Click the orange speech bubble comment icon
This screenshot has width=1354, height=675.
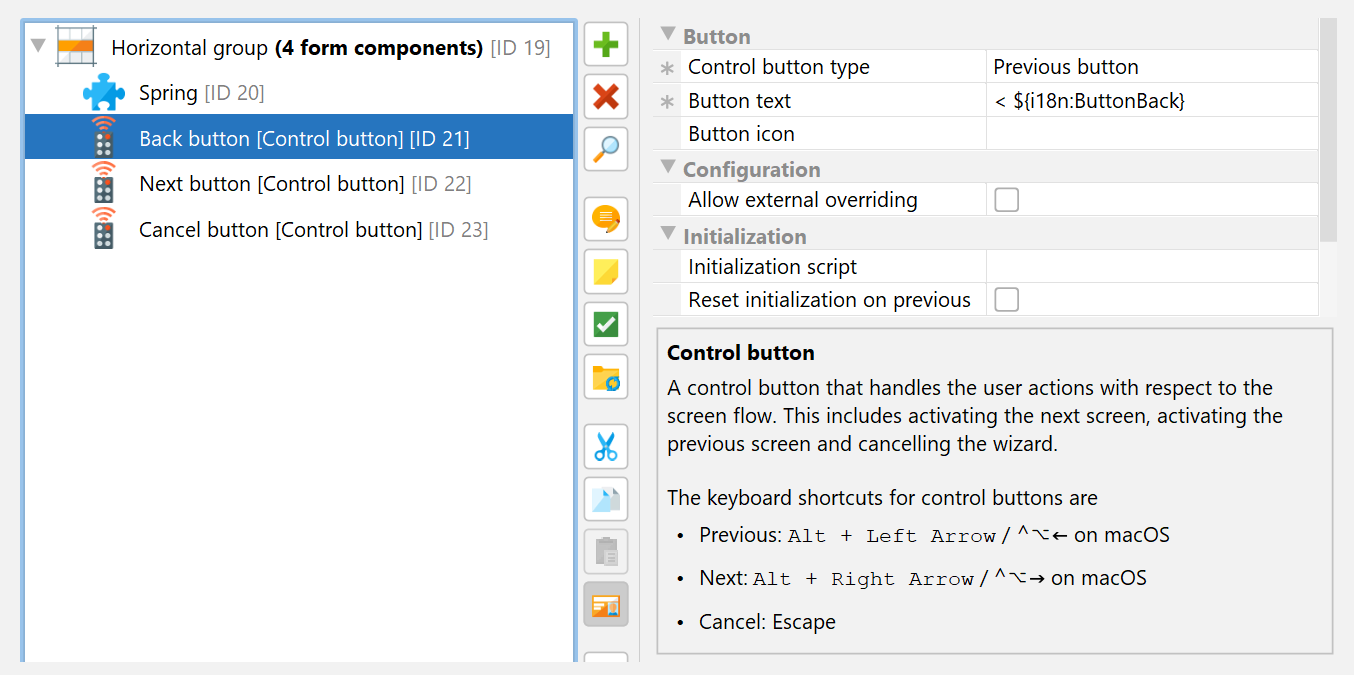point(606,219)
